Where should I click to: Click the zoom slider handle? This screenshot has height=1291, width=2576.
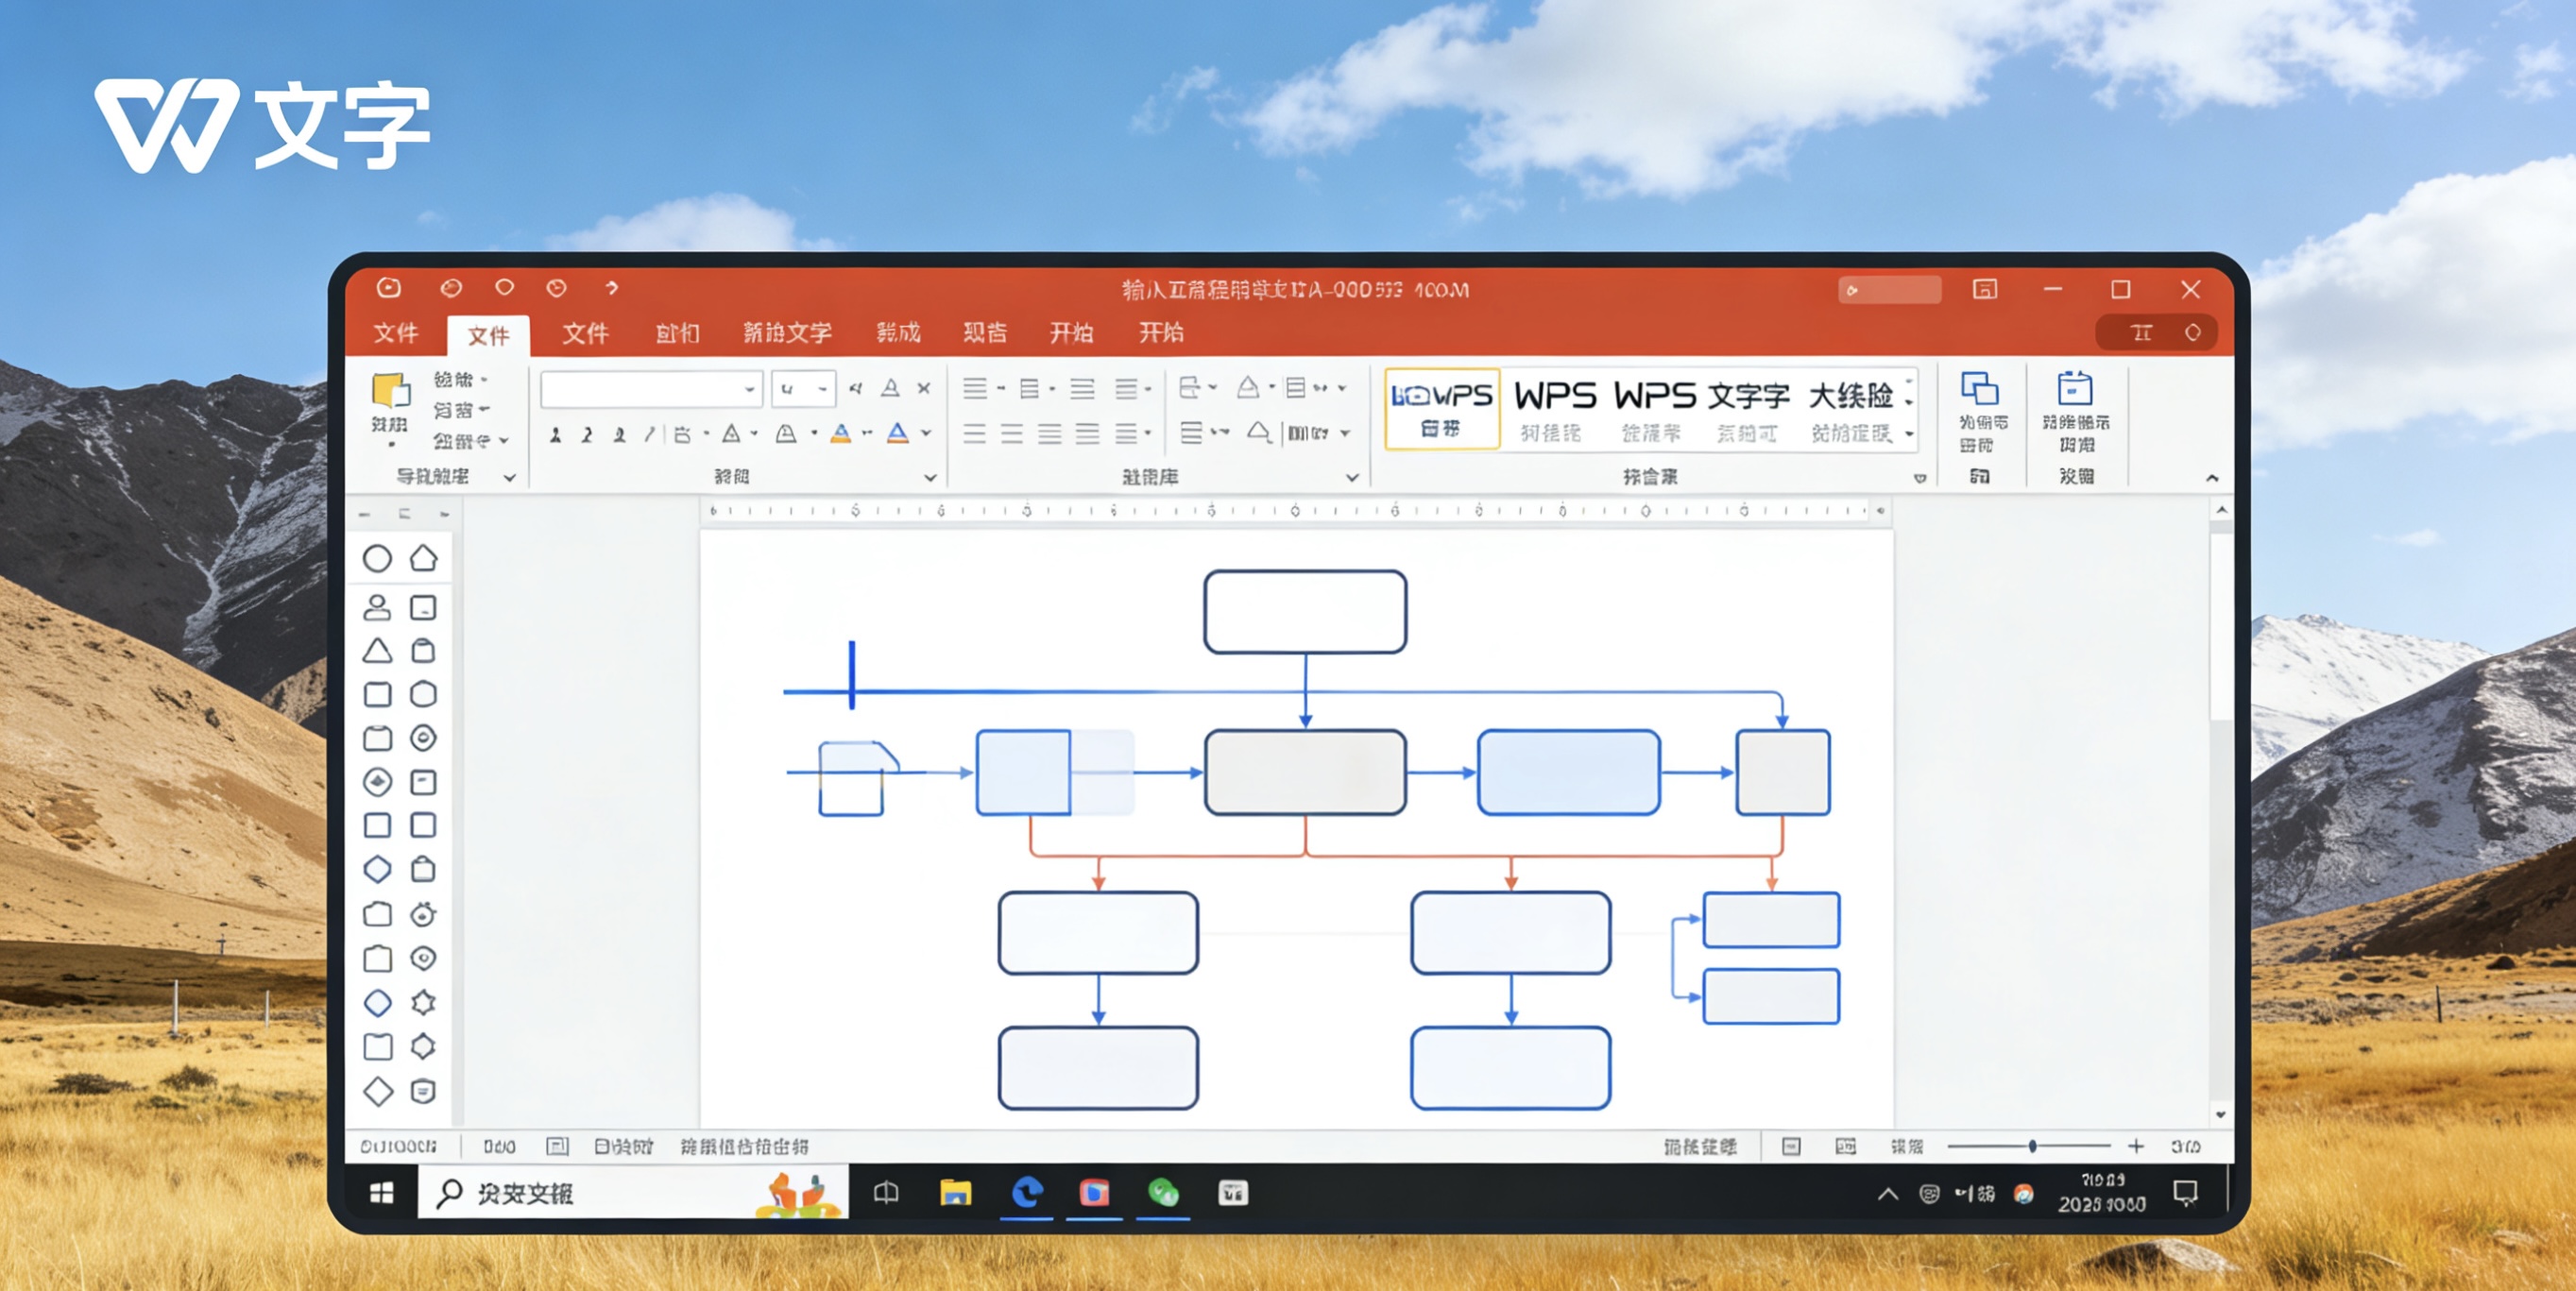click(2032, 1146)
